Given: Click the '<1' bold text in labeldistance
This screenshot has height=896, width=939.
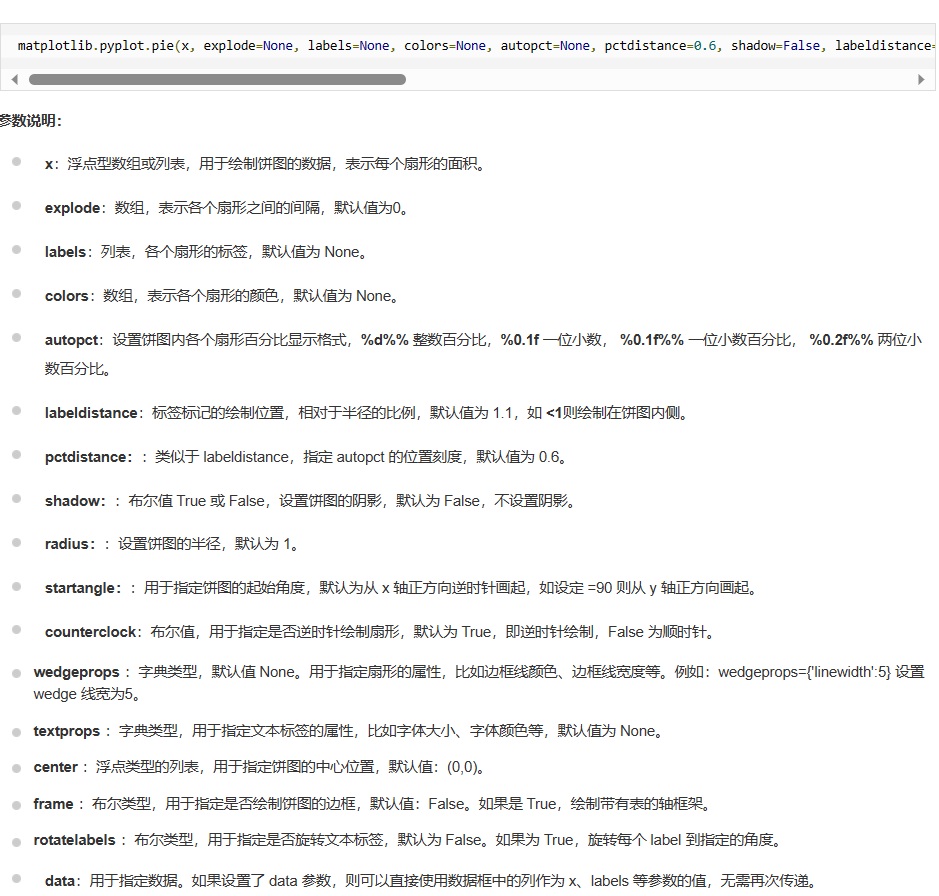Looking at the screenshot, I should [x=554, y=413].
